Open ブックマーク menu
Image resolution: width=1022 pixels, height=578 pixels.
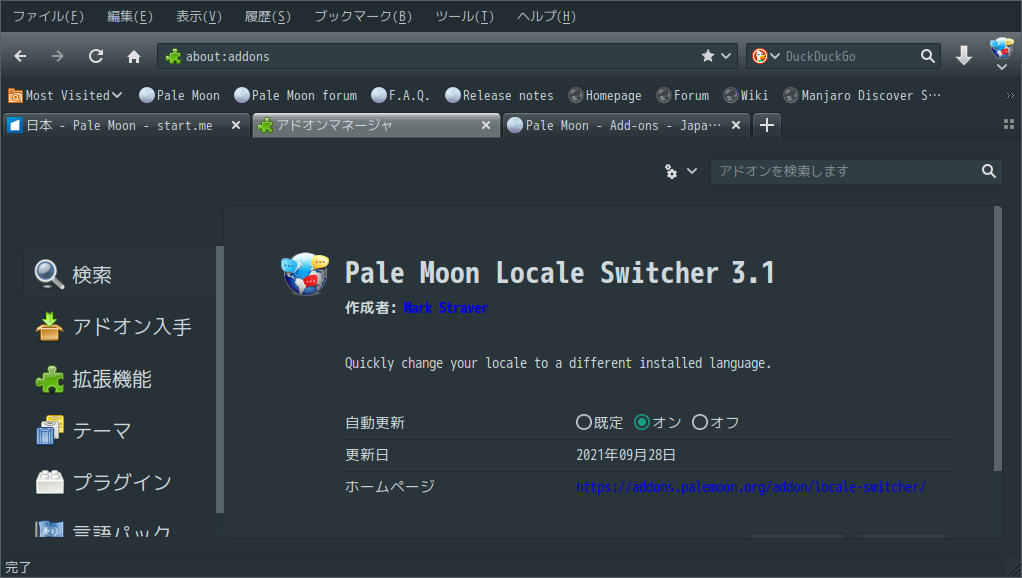pyautogui.click(x=363, y=16)
